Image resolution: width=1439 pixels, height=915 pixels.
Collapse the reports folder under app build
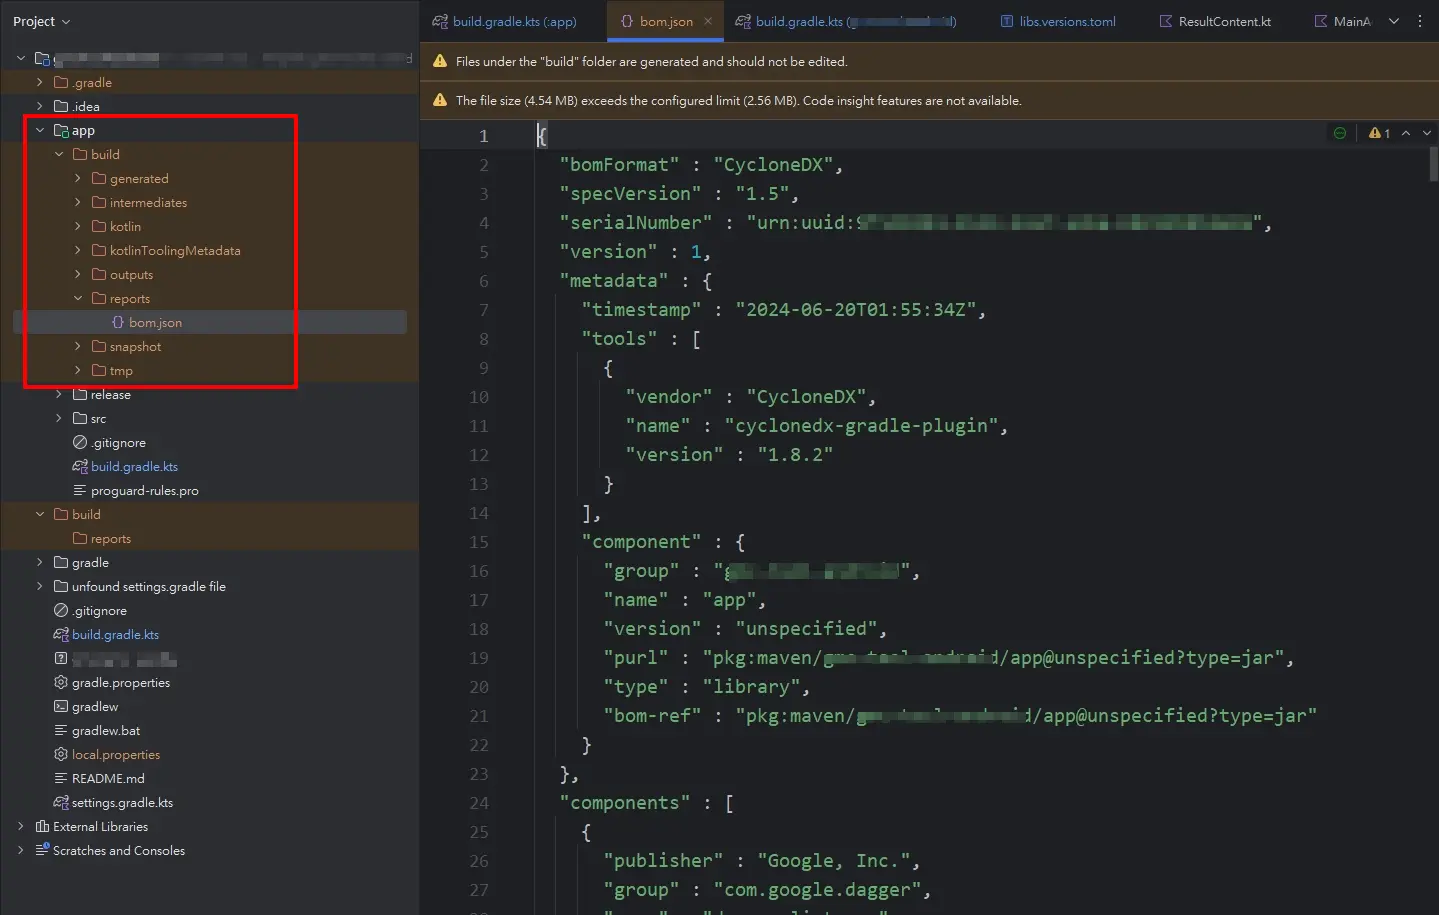(78, 298)
